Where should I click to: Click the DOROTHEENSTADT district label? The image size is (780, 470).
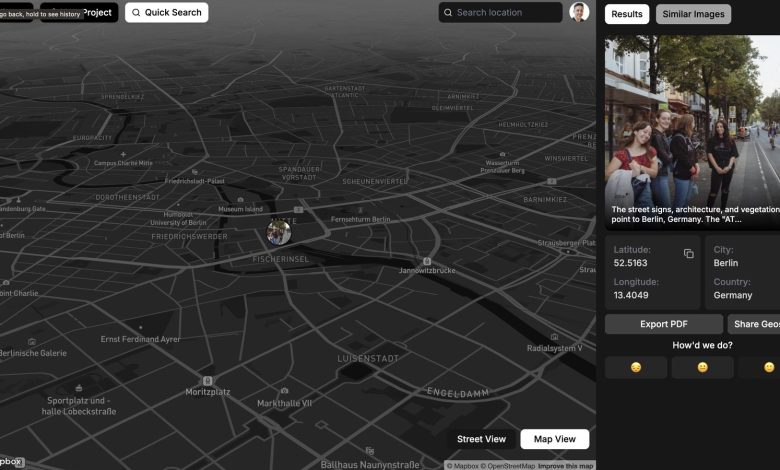pyautogui.click(x=127, y=197)
